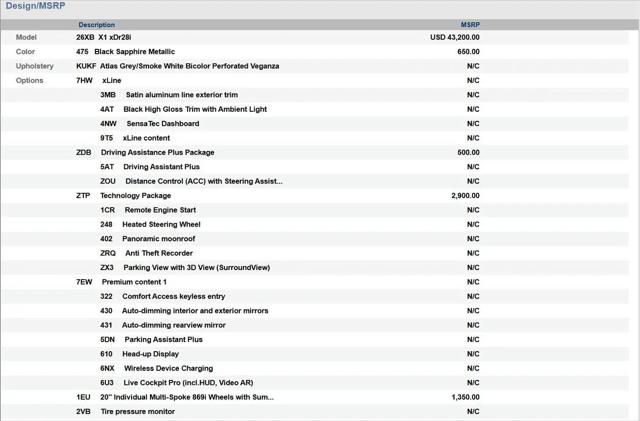640x421 pixels.
Task: Select the Design/MSRP section title
Action: [x=35, y=6]
